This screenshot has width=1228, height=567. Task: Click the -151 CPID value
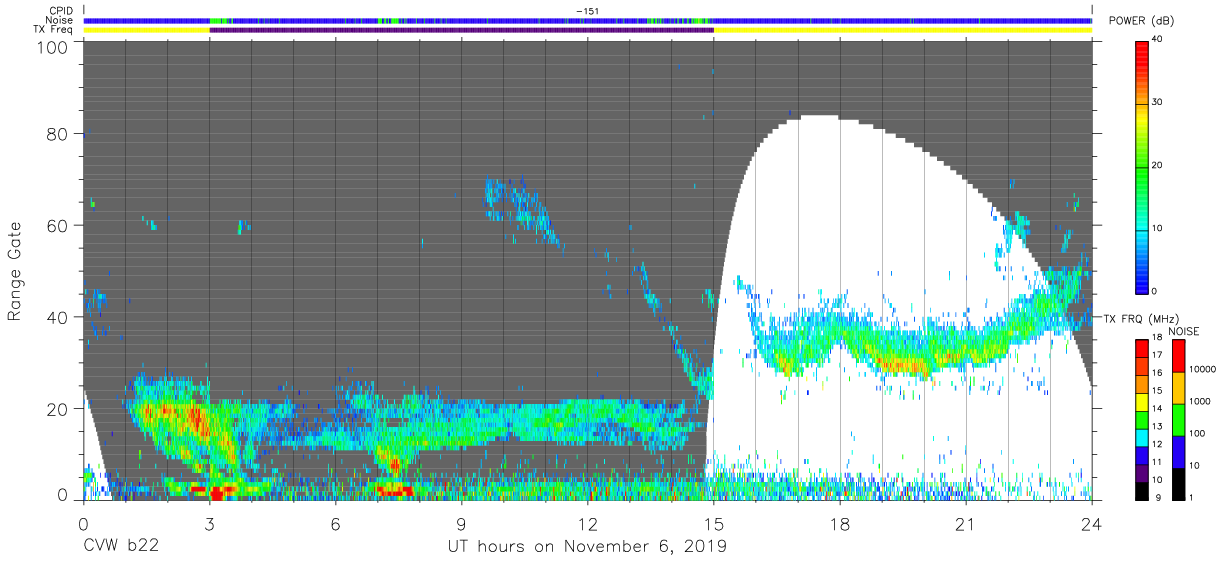tap(587, 11)
